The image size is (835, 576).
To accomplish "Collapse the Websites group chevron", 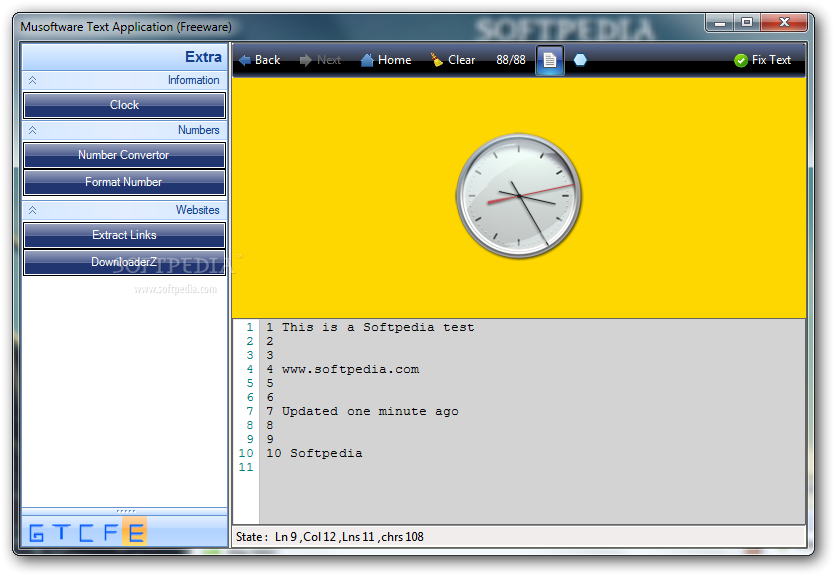I will [32, 210].
